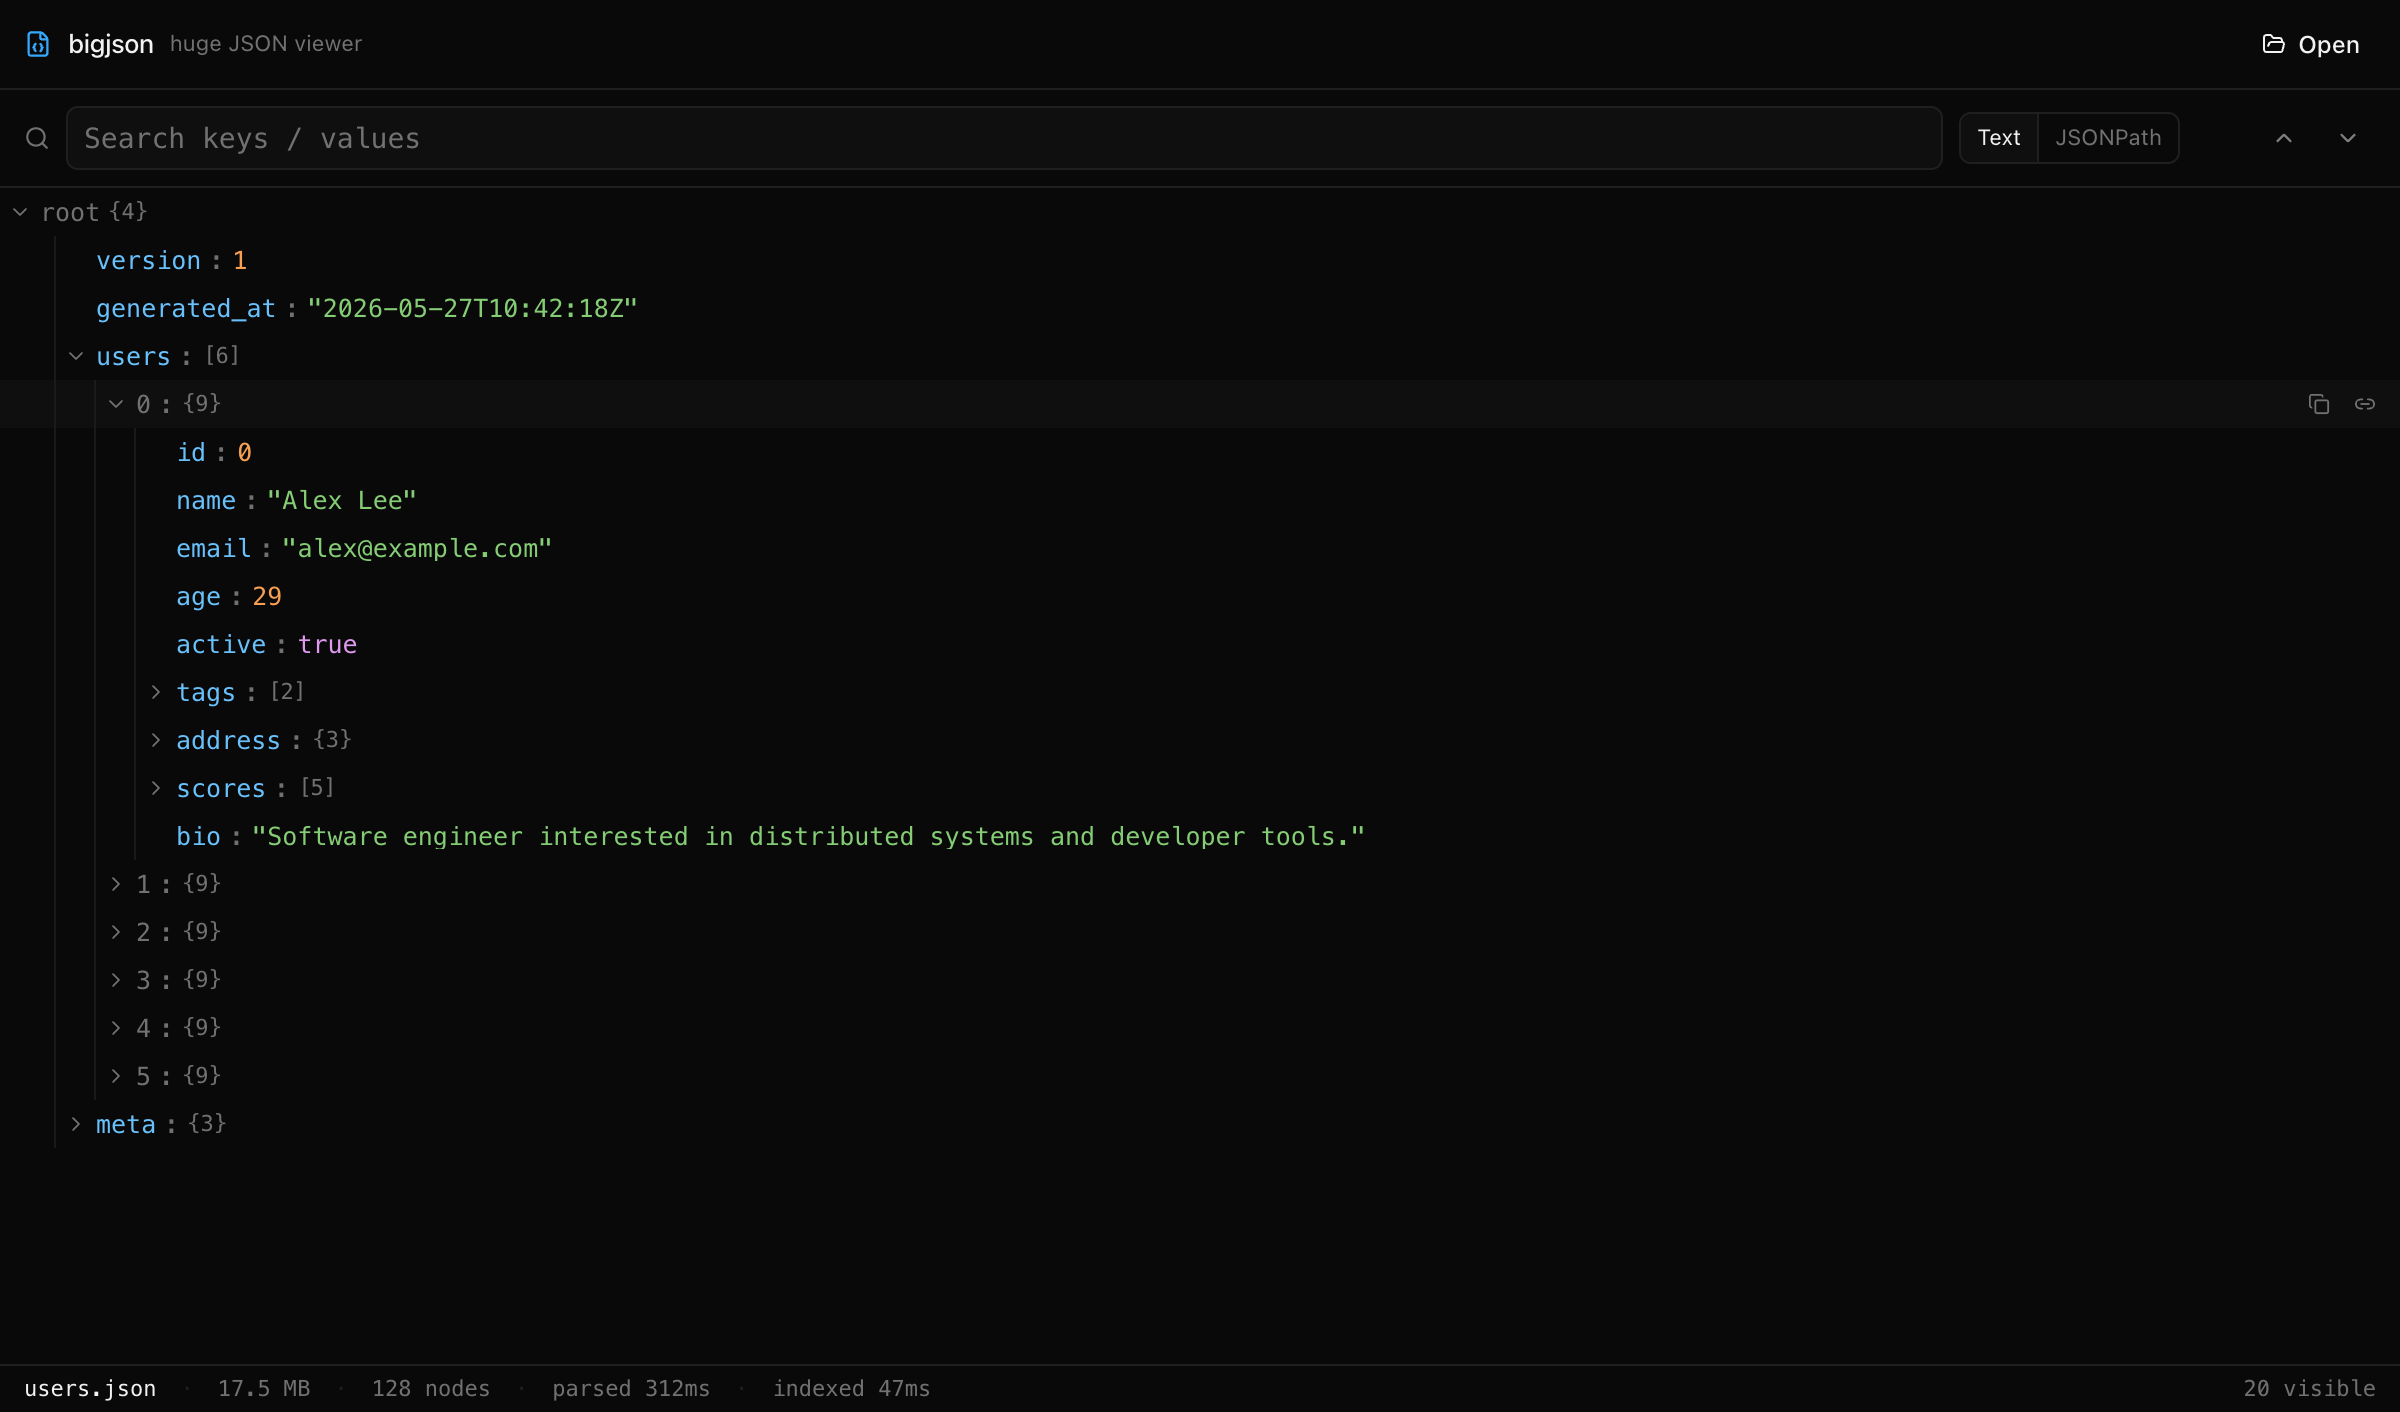
Task: Click the email value "alex@example.com"
Action: click(417, 548)
